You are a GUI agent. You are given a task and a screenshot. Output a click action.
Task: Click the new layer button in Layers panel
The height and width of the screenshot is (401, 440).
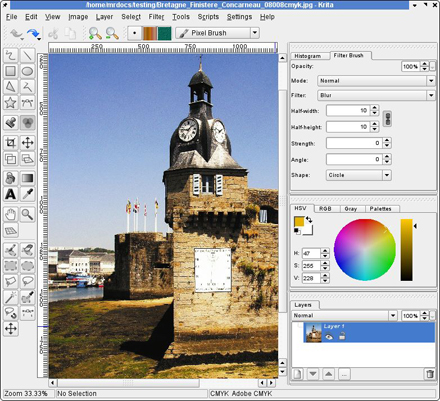point(297,374)
